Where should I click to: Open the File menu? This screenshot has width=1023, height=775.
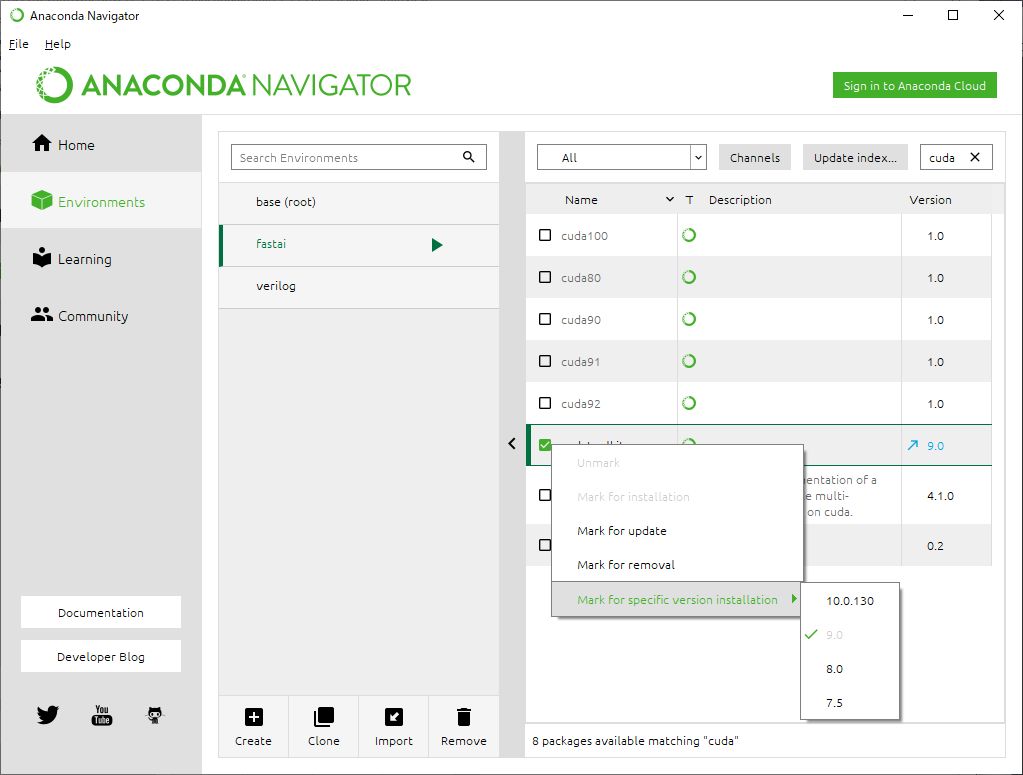point(18,44)
